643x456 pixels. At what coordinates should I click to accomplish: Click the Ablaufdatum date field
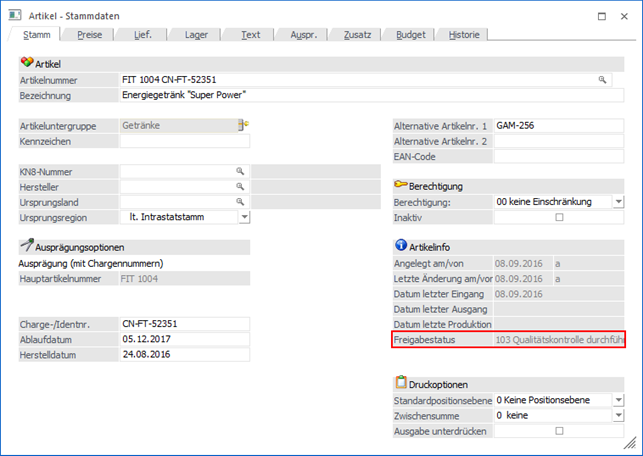(184, 339)
